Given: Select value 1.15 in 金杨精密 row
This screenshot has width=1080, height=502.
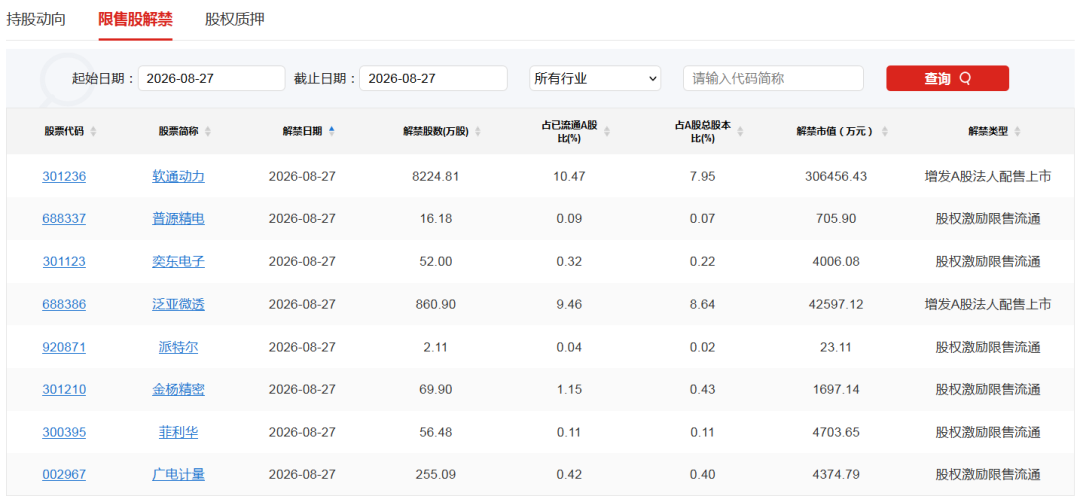Looking at the screenshot, I should tap(569, 390).
